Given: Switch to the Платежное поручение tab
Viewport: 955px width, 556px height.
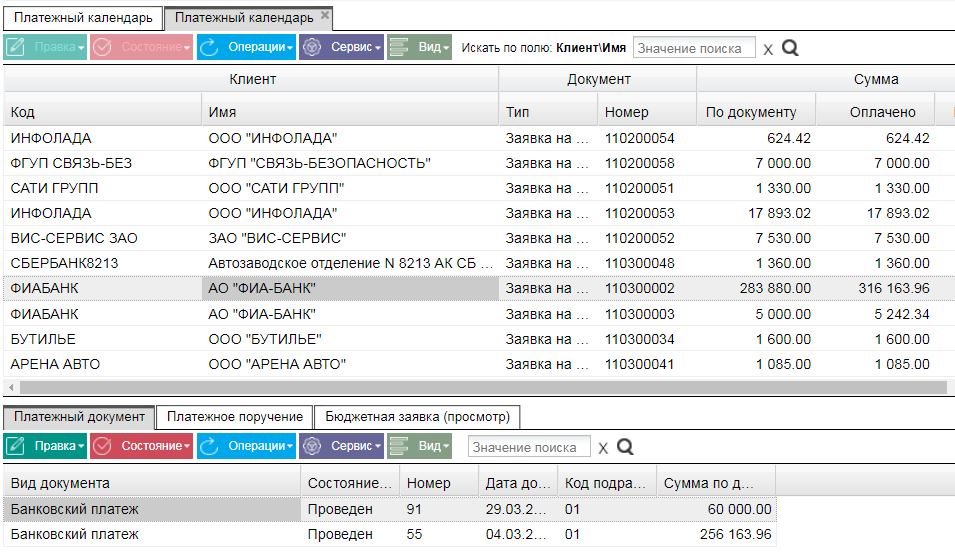Looking at the screenshot, I should 234,417.
